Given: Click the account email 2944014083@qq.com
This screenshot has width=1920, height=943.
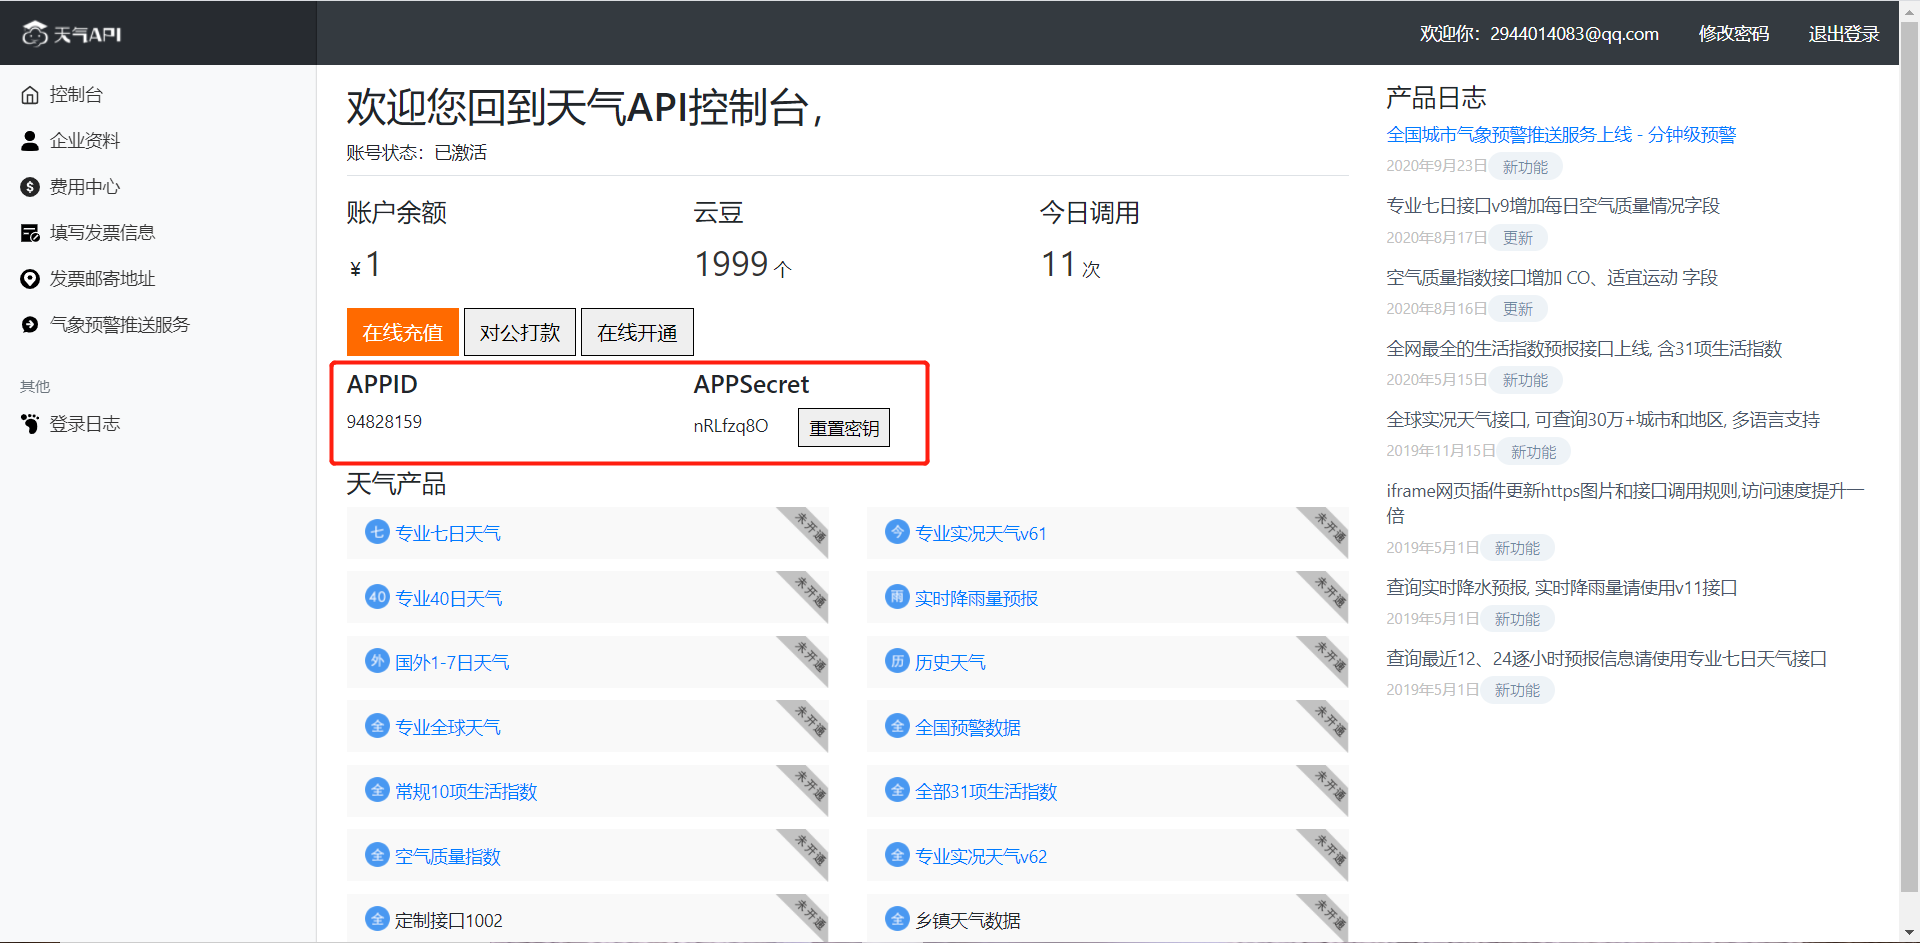Looking at the screenshot, I should coord(1574,34).
